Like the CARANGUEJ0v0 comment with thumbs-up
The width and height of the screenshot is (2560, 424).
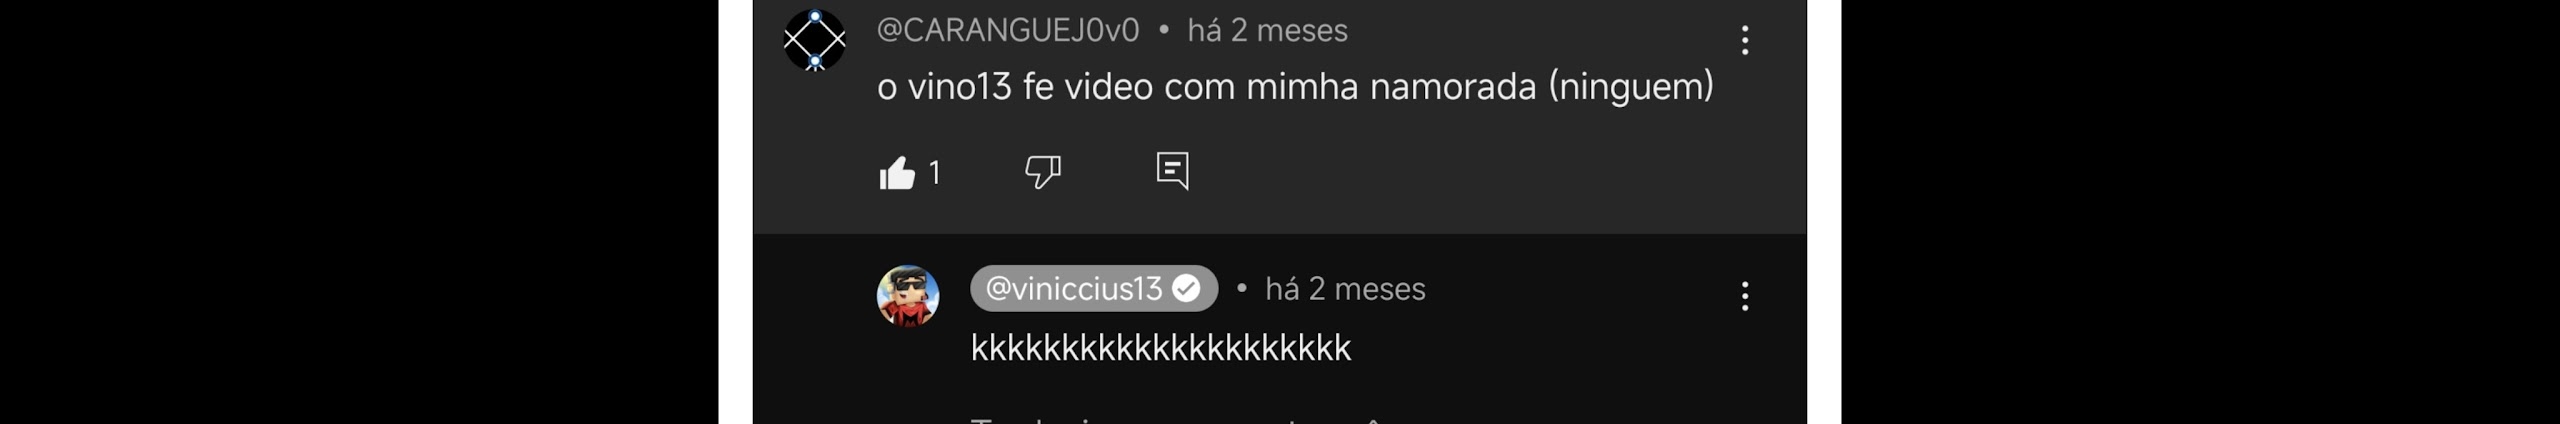pos(897,172)
